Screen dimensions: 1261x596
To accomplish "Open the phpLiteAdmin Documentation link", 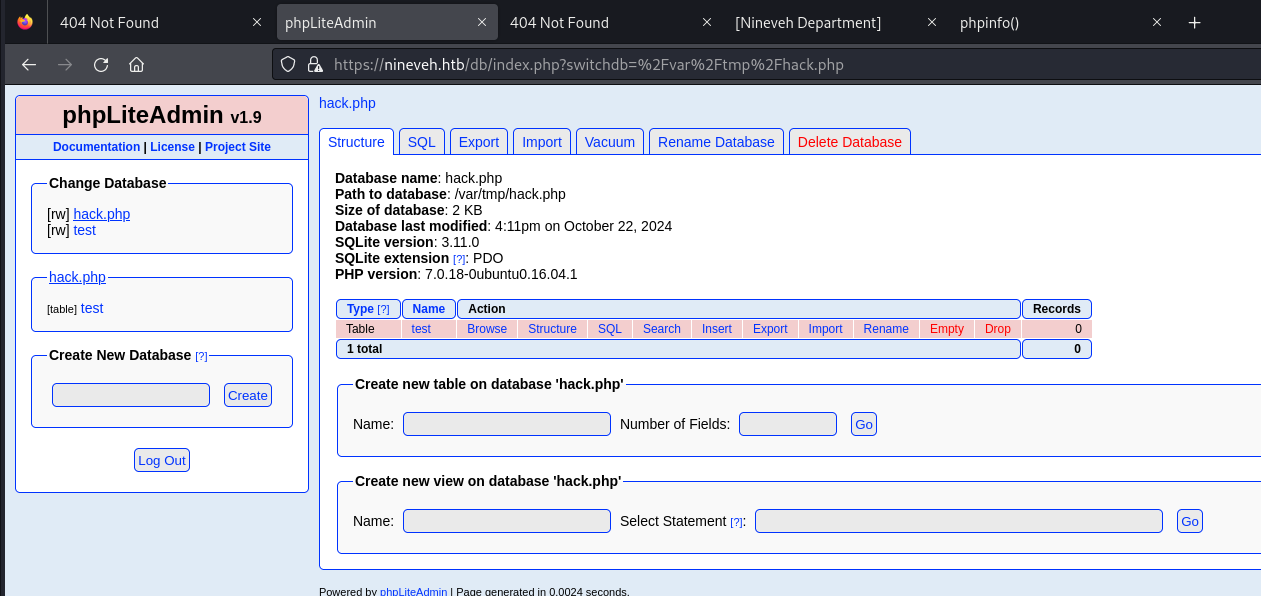I will [96, 147].
